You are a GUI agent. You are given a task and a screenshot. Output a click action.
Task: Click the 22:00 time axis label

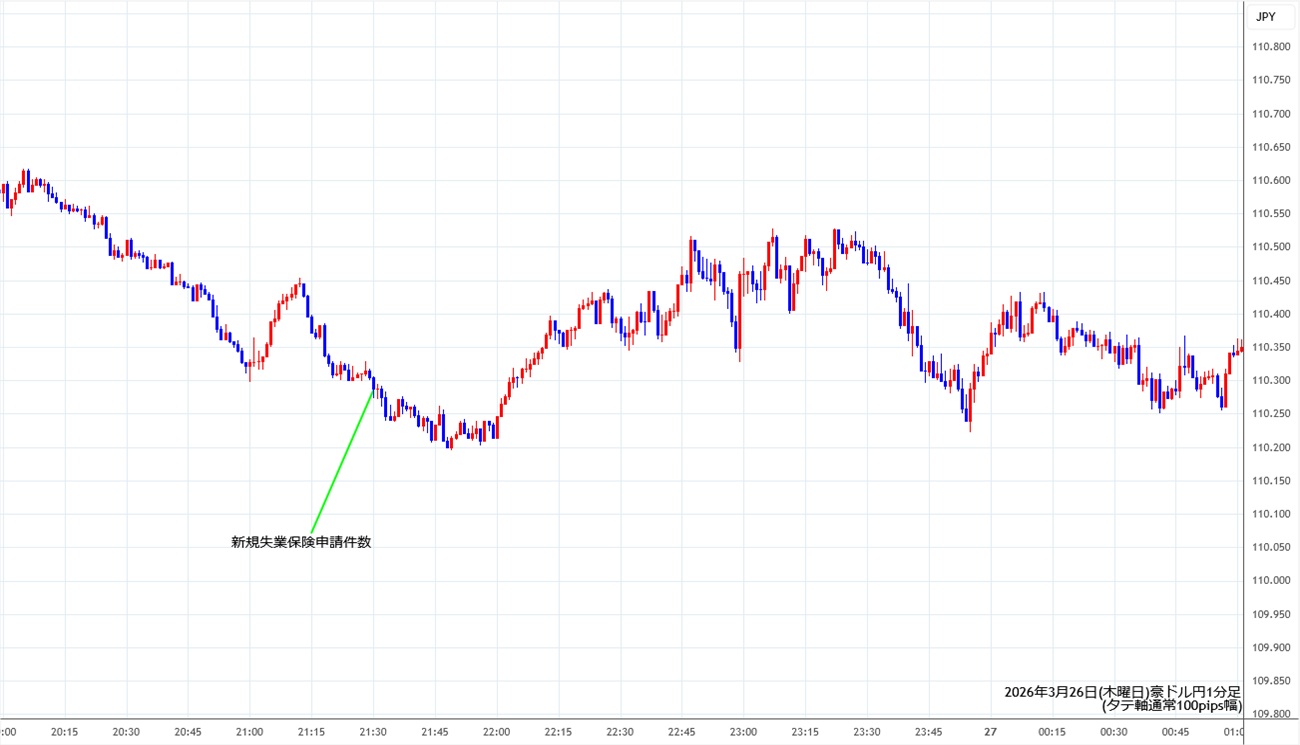(x=496, y=732)
